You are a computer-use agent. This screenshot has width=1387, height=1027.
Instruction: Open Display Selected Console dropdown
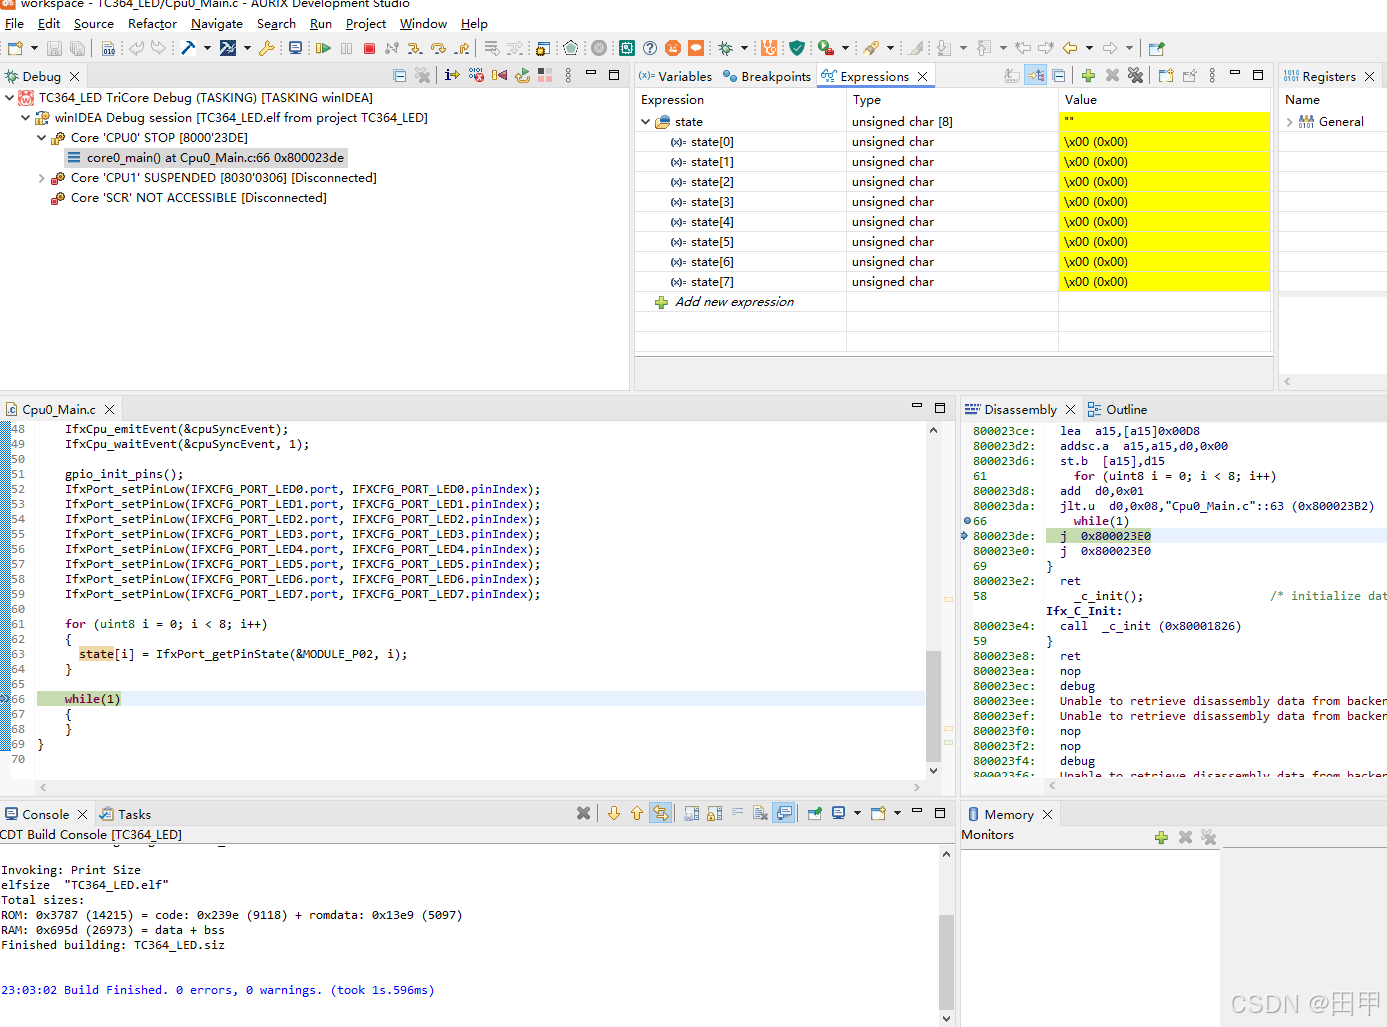click(x=857, y=814)
